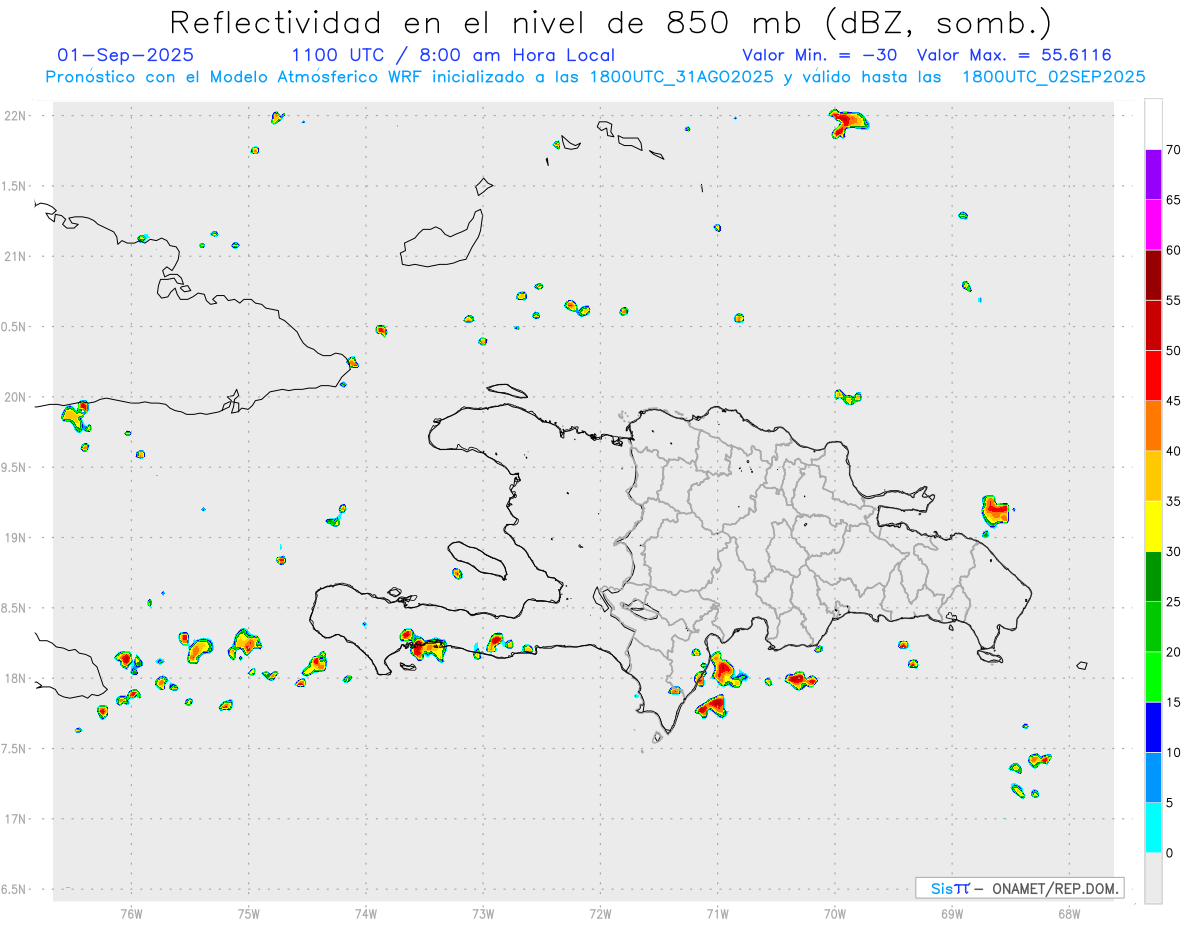Image resolution: width=1200 pixels, height=927 pixels.
Task: Click the latitude axis label '19N'
Action: (x=17, y=538)
